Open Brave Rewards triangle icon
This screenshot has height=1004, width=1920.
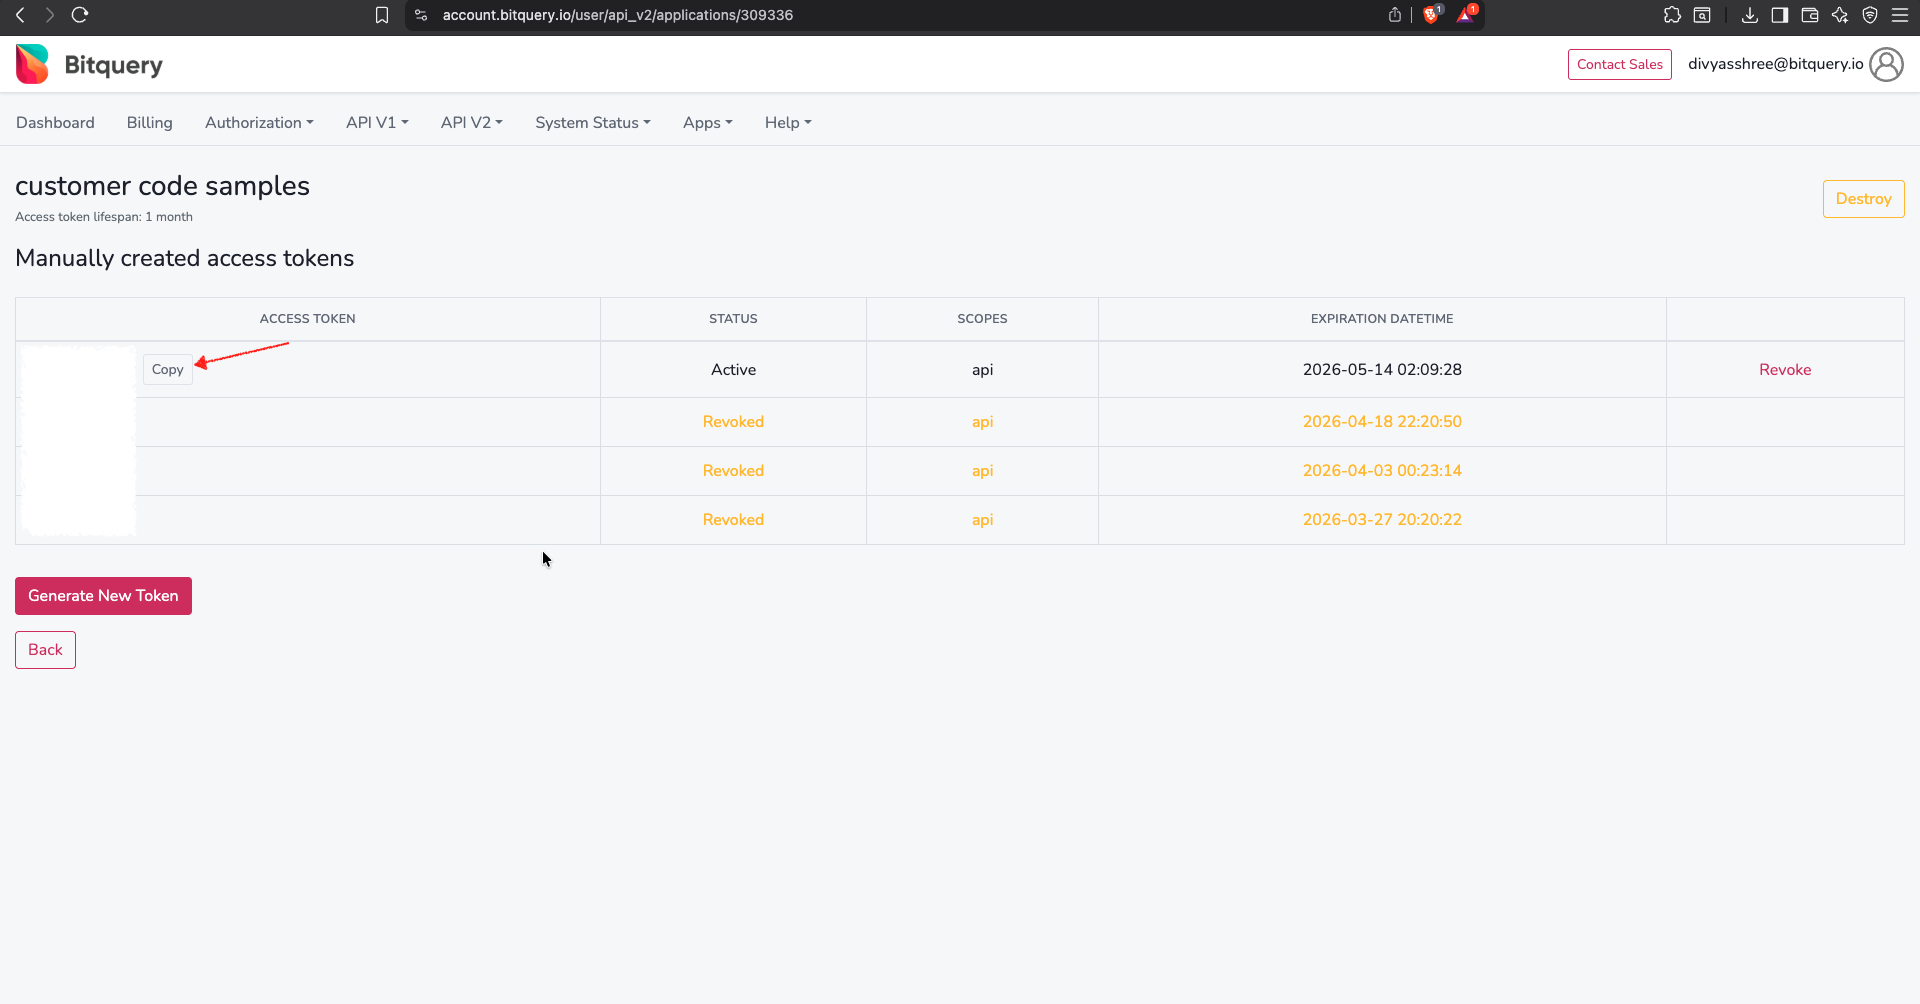click(x=1466, y=14)
